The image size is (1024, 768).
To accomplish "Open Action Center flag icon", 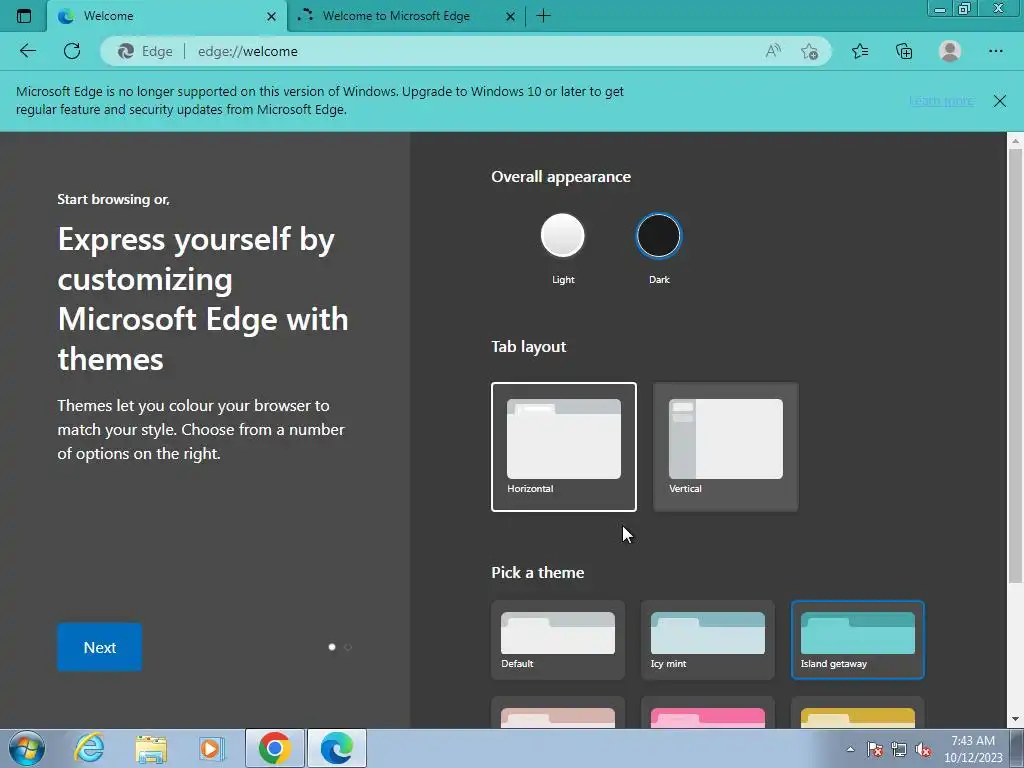I will pyautogui.click(x=875, y=749).
